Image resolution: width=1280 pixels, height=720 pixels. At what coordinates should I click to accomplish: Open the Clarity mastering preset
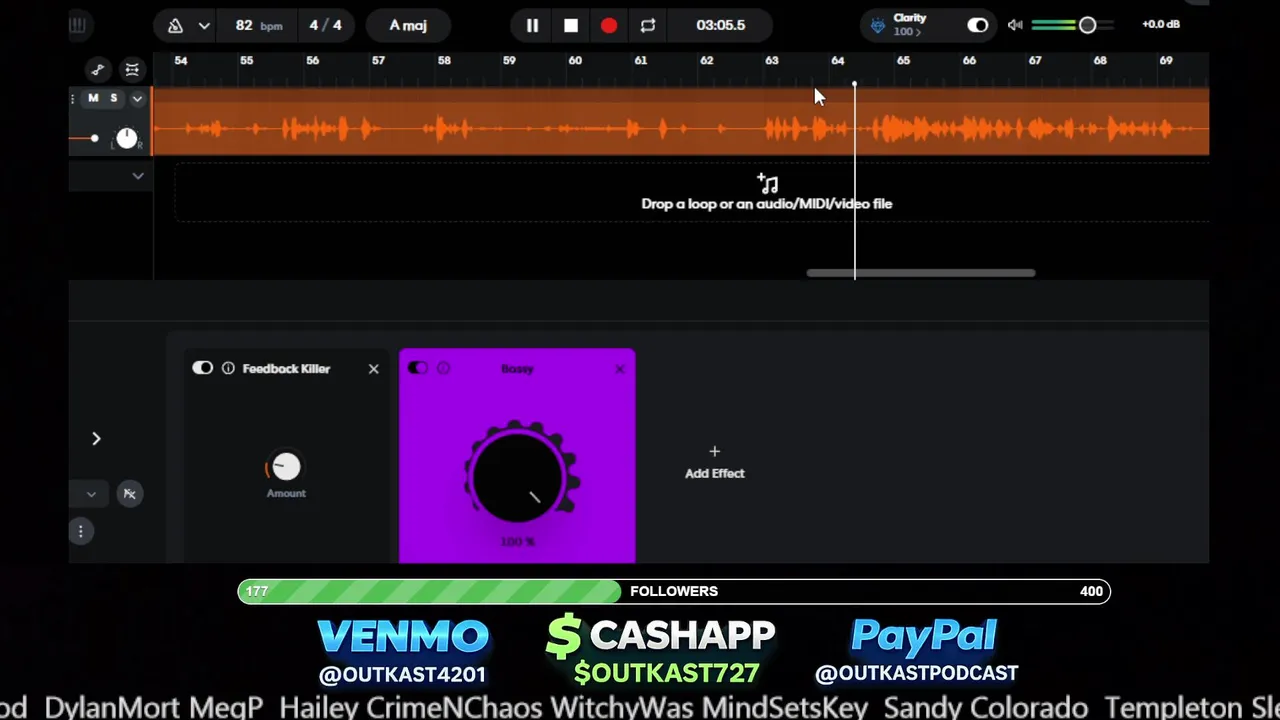(909, 25)
